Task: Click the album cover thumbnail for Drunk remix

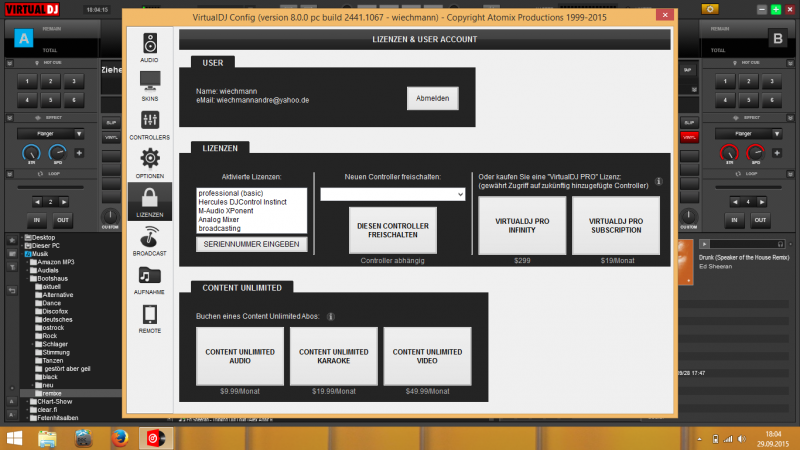Action: [686, 263]
